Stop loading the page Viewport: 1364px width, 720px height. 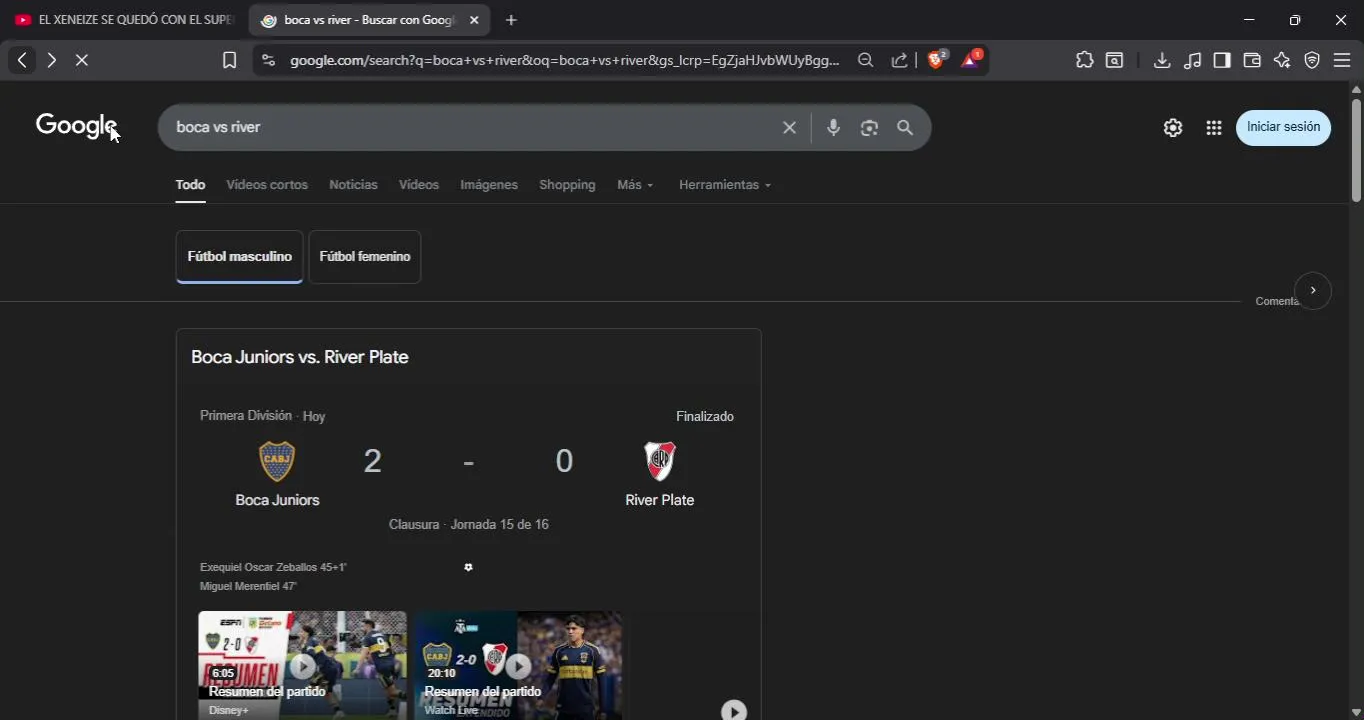tap(82, 60)
